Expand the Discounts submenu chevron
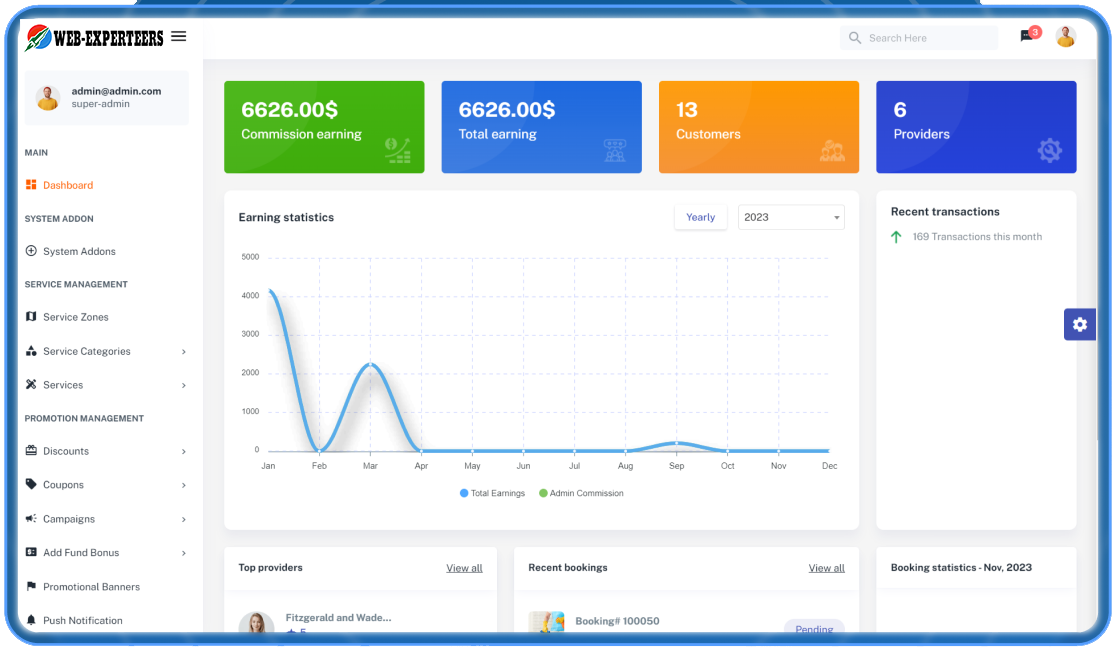The width and height of the screenshot is (1116, 652). [x=184, y=452]
